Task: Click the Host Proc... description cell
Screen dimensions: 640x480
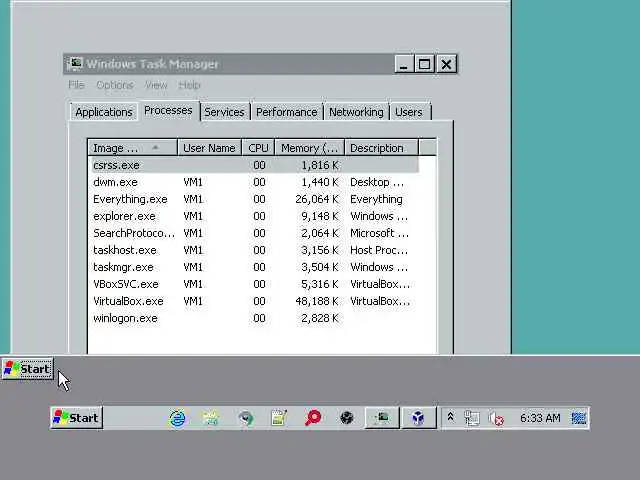Action: (379, 250)
